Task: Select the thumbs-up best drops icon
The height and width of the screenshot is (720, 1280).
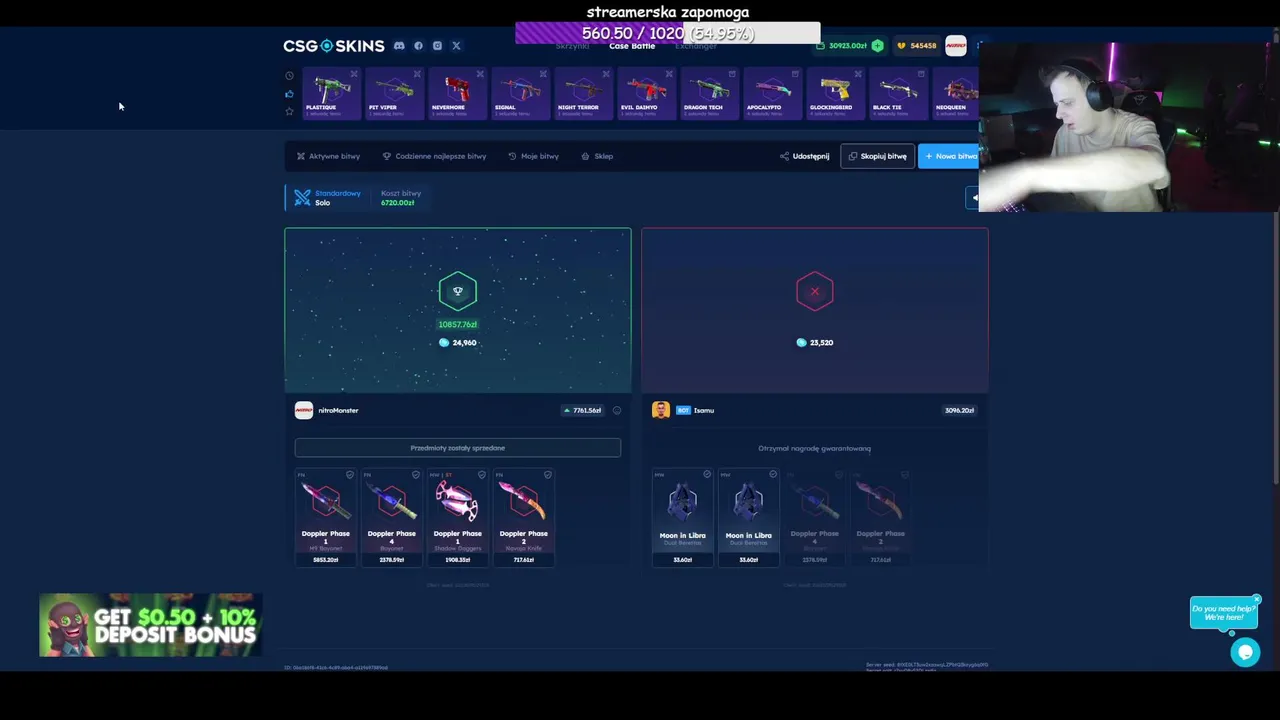Action: [289, 94]
